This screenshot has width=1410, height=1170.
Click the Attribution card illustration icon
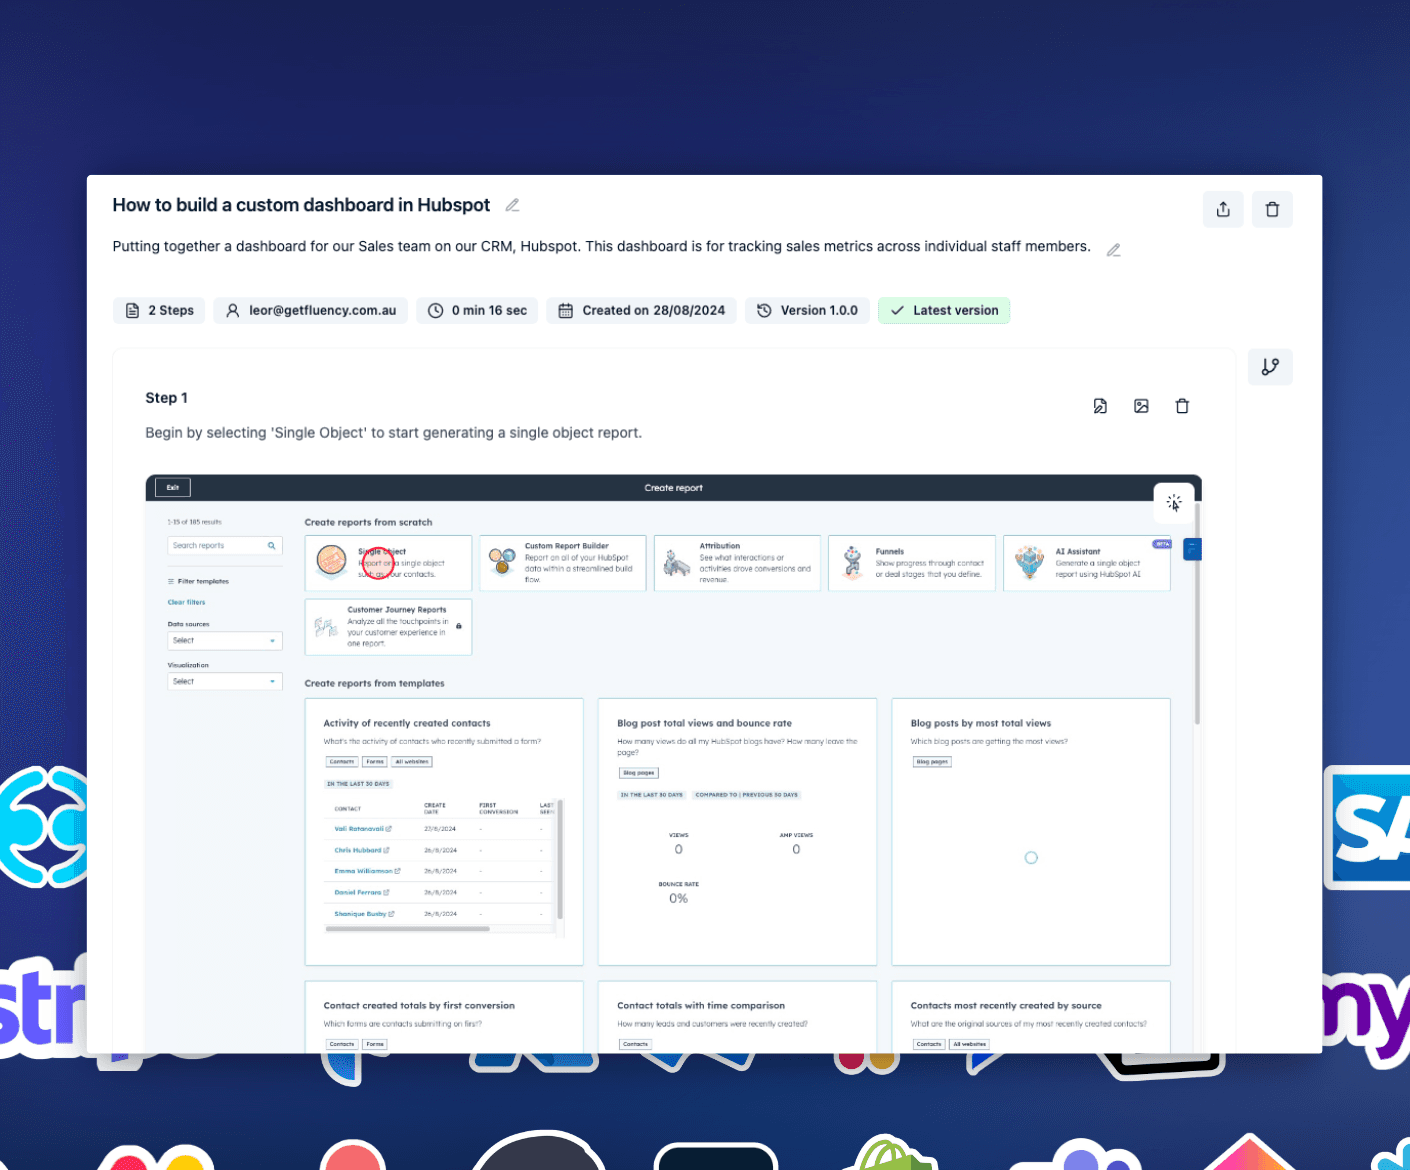[x=677, y=564]
